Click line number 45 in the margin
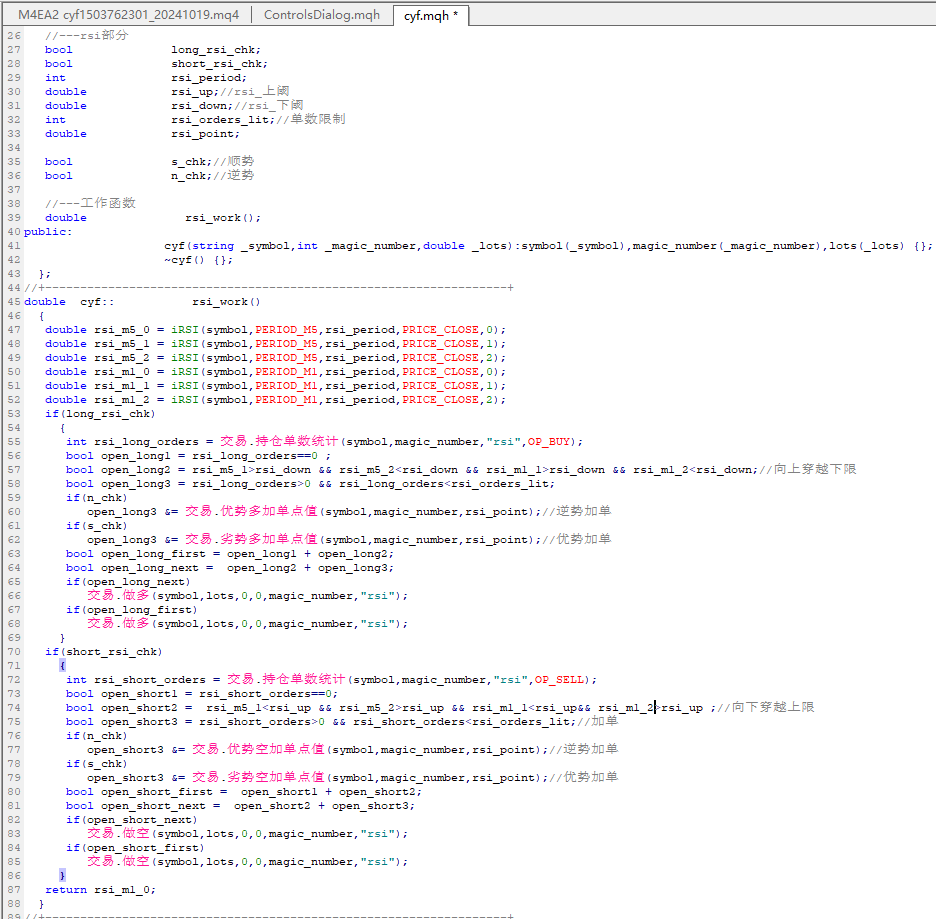The height and width of the screenshot is (919, 936). 13,301
